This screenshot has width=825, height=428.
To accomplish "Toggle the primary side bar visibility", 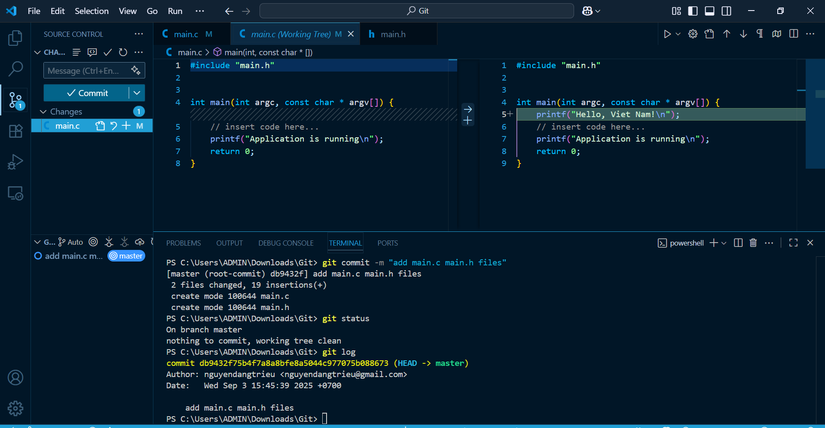I will [692, 11].
